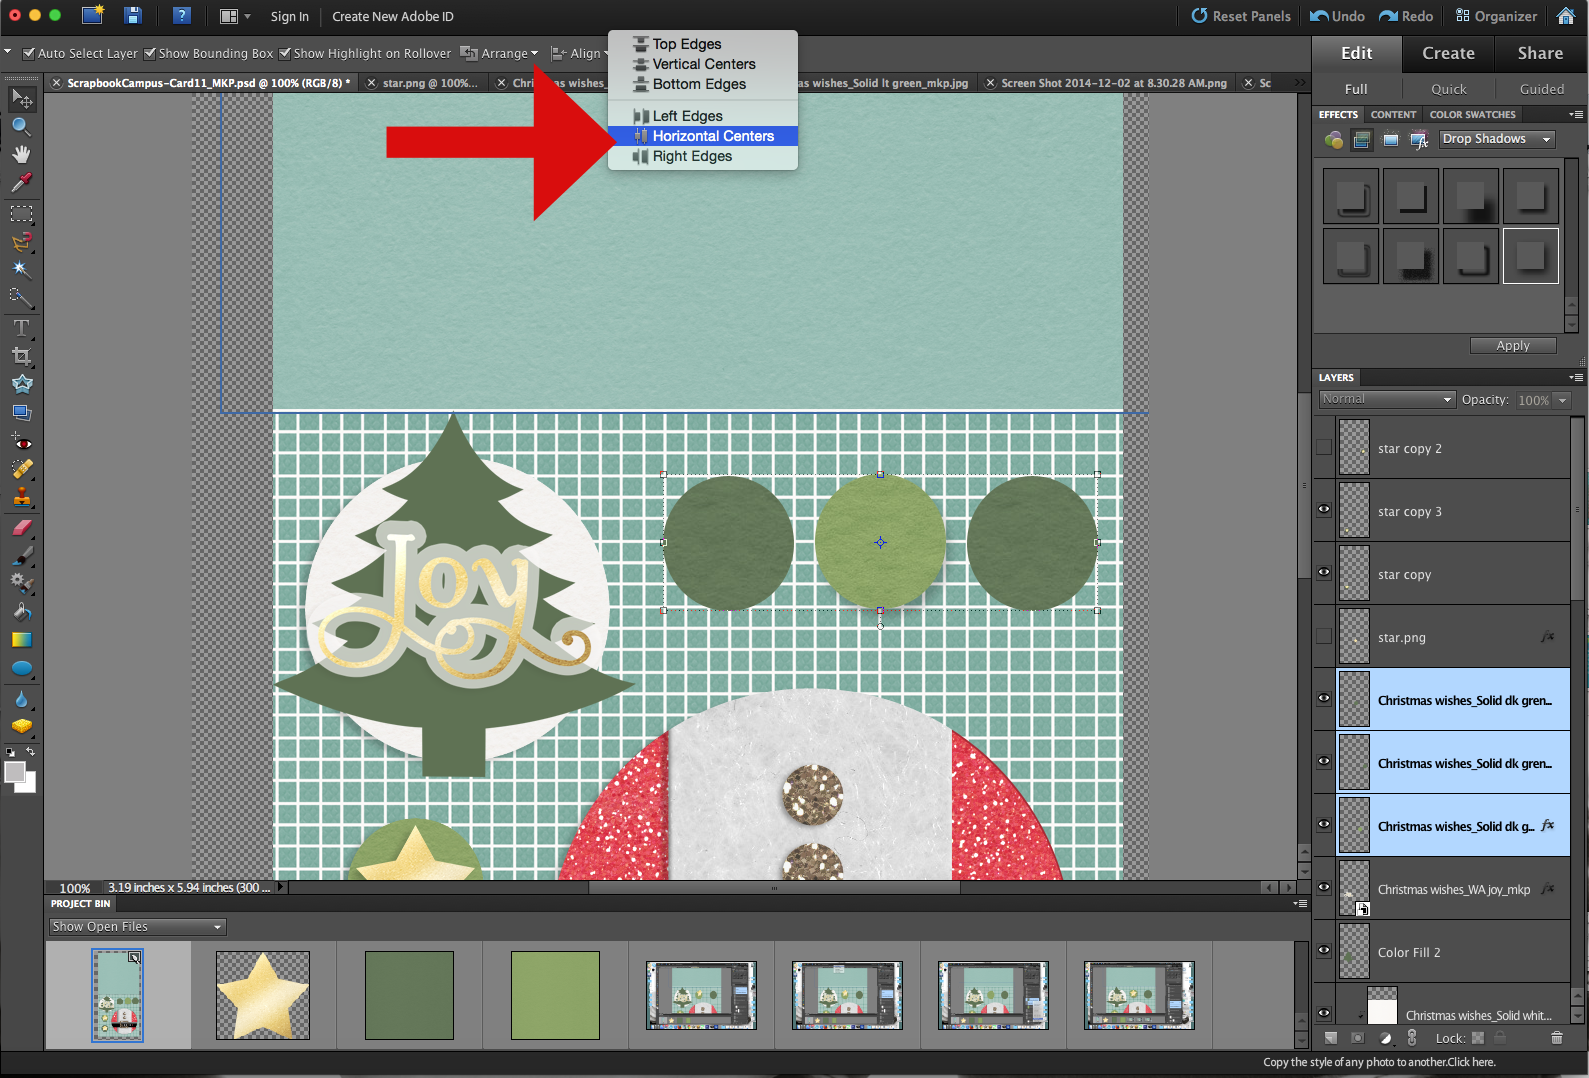The image size is (1589, 1078).
Task: Select the Zoom tool
Action: coord(21,126)
